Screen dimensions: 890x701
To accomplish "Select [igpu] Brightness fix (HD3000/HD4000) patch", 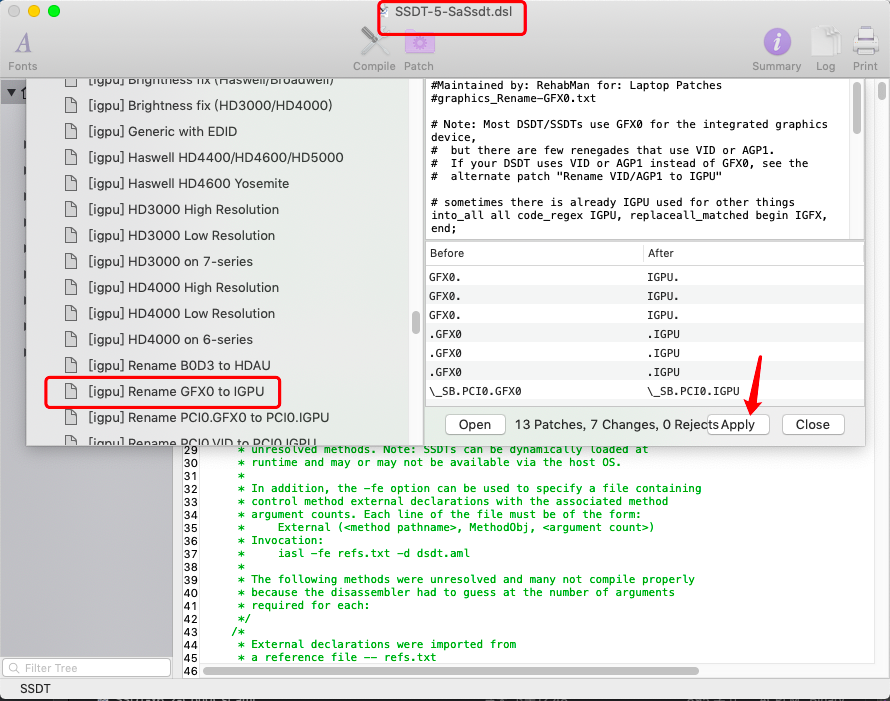I will [x=210, y=105].
